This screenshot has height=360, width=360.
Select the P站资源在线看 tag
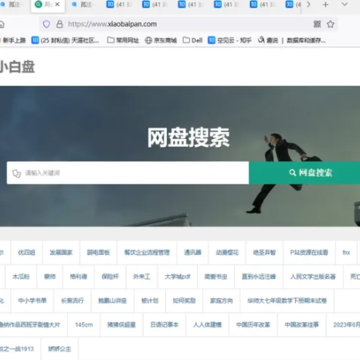(309, 252)
